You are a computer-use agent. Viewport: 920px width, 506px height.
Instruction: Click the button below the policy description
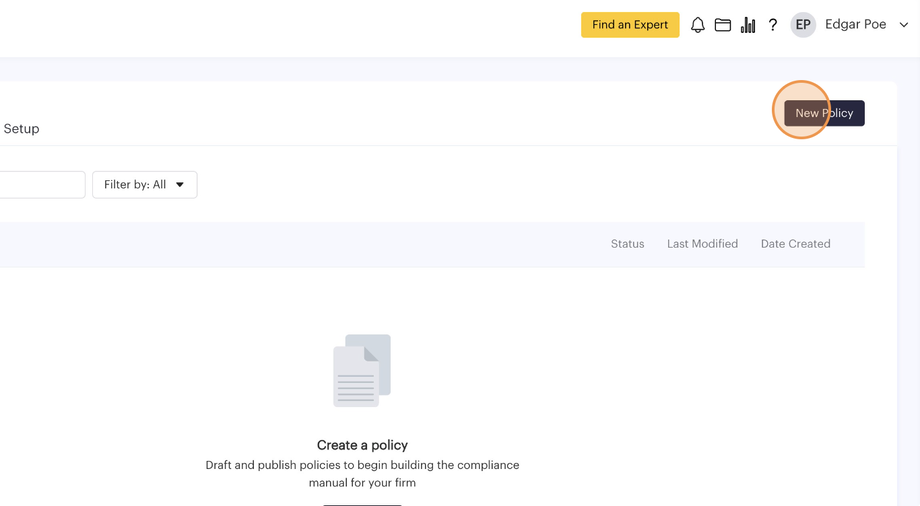(362, 503)
